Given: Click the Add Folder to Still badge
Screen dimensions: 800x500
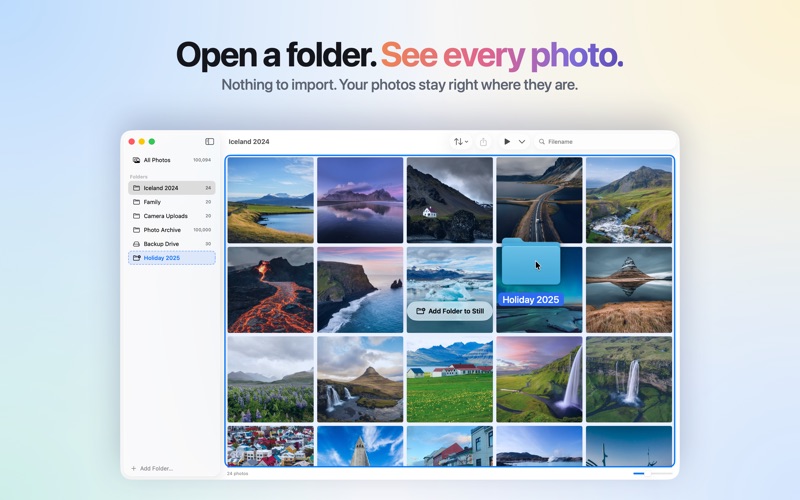Looking at the screenshot, I should click(450, 311).
